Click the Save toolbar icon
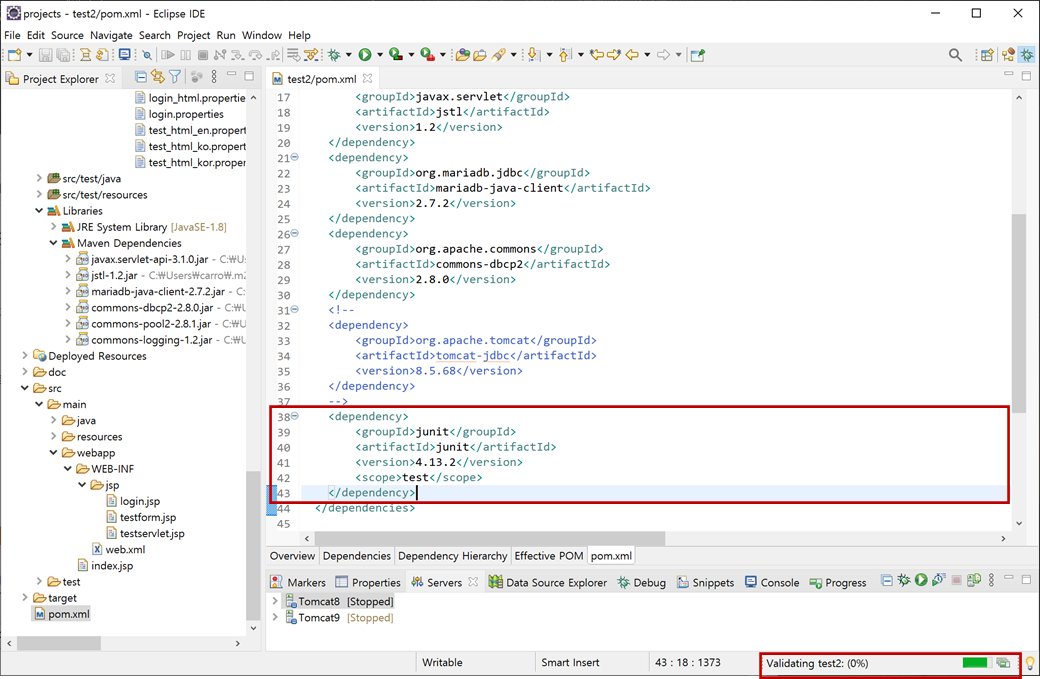 click(45, 55)
